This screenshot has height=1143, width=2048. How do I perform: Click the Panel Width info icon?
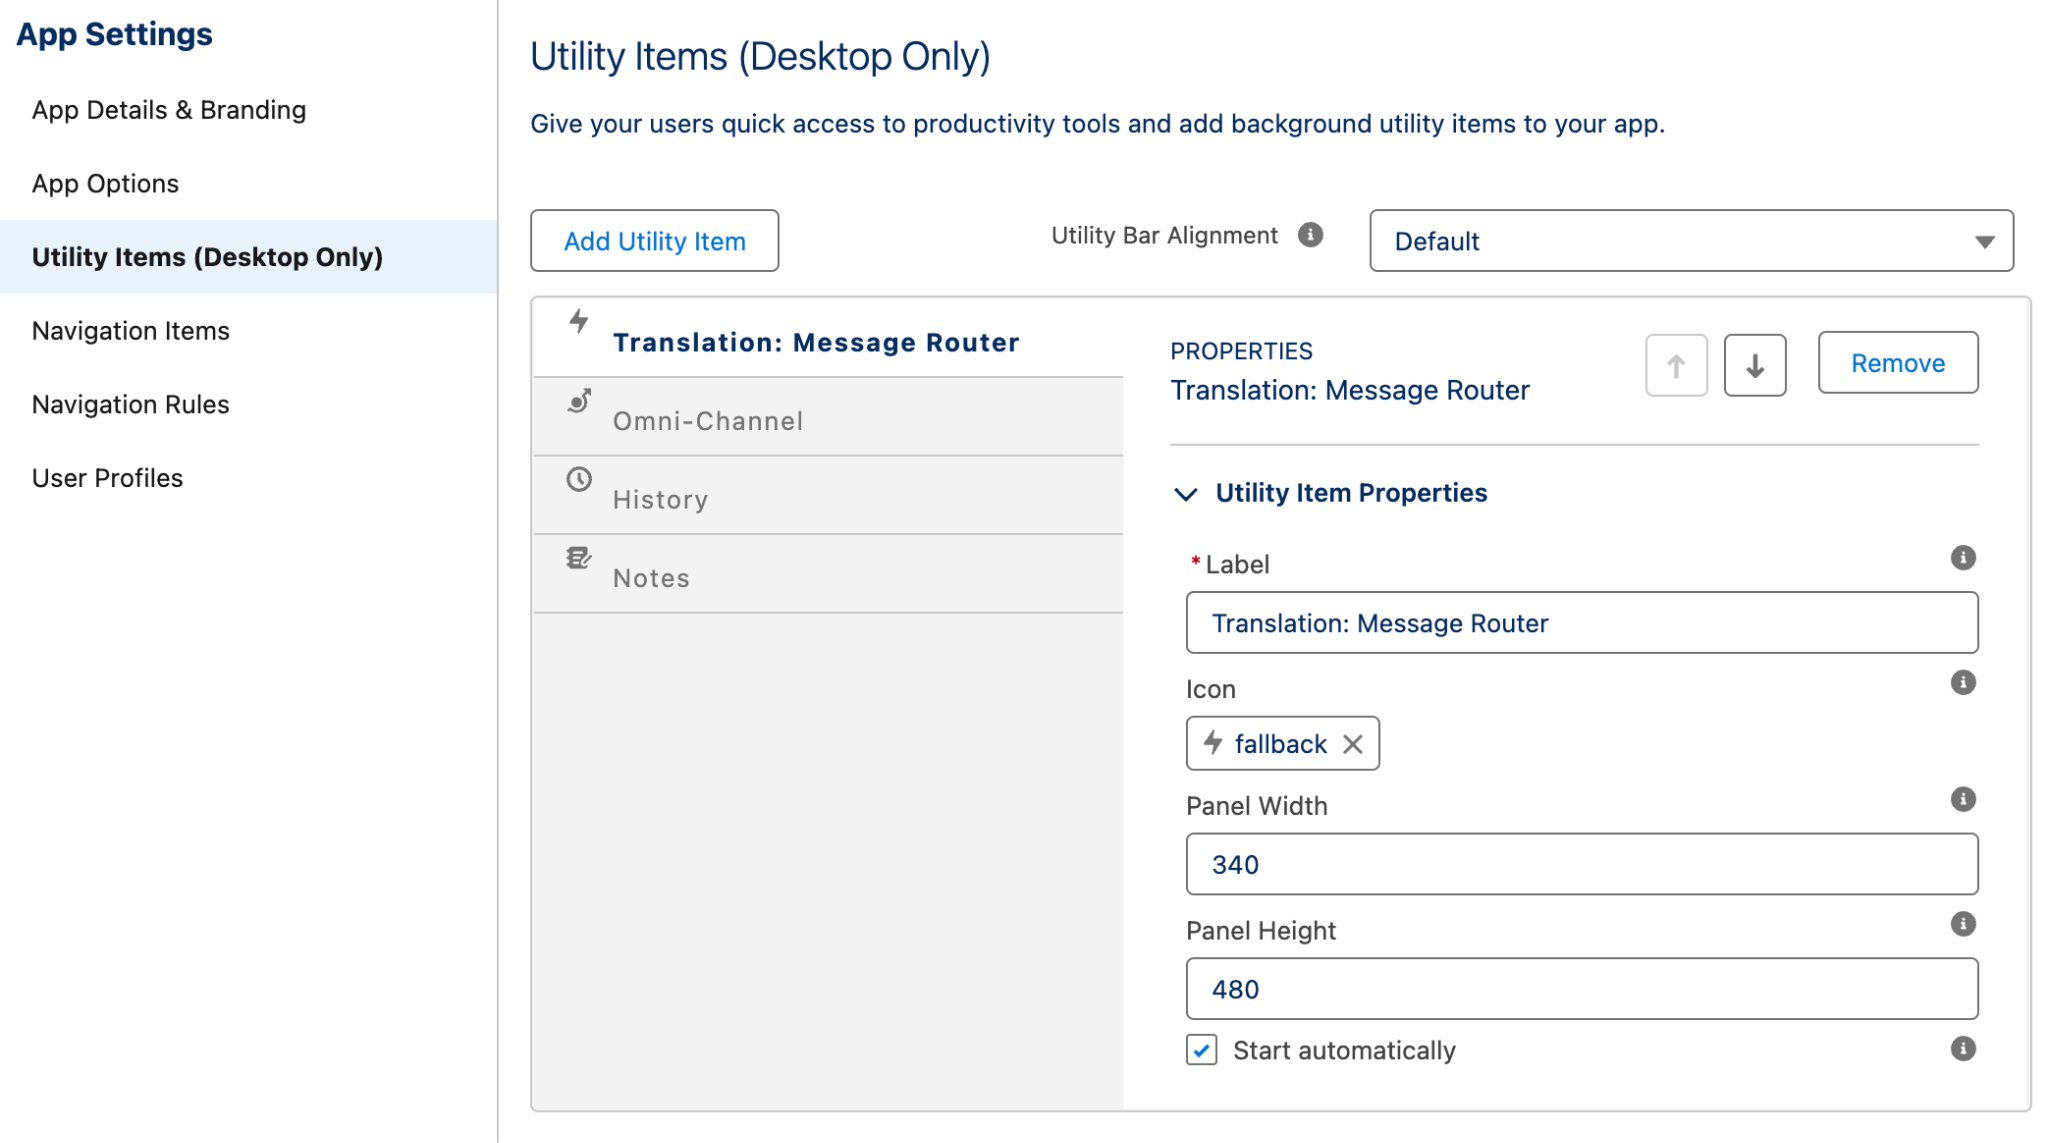point(1962,799)
